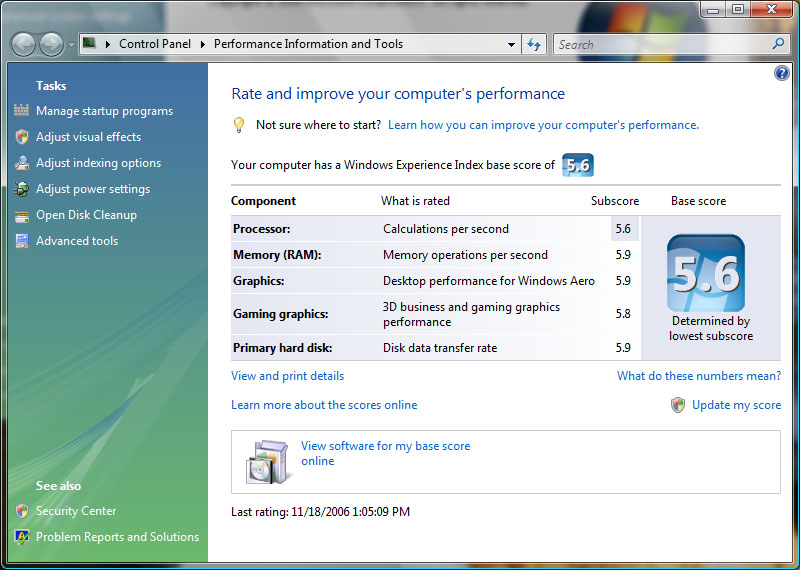Click the shield icon beside Update my score

tap(678, 405)
